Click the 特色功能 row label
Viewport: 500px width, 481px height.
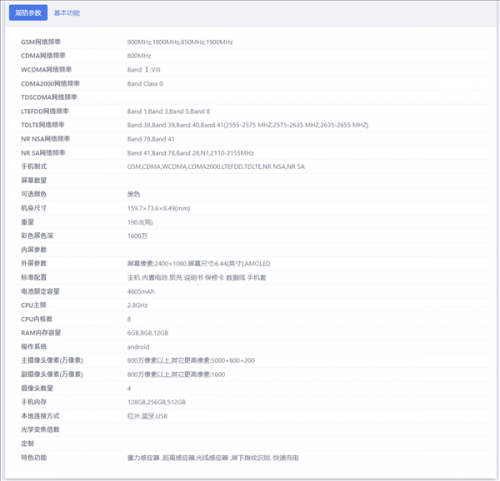point(34,457)
